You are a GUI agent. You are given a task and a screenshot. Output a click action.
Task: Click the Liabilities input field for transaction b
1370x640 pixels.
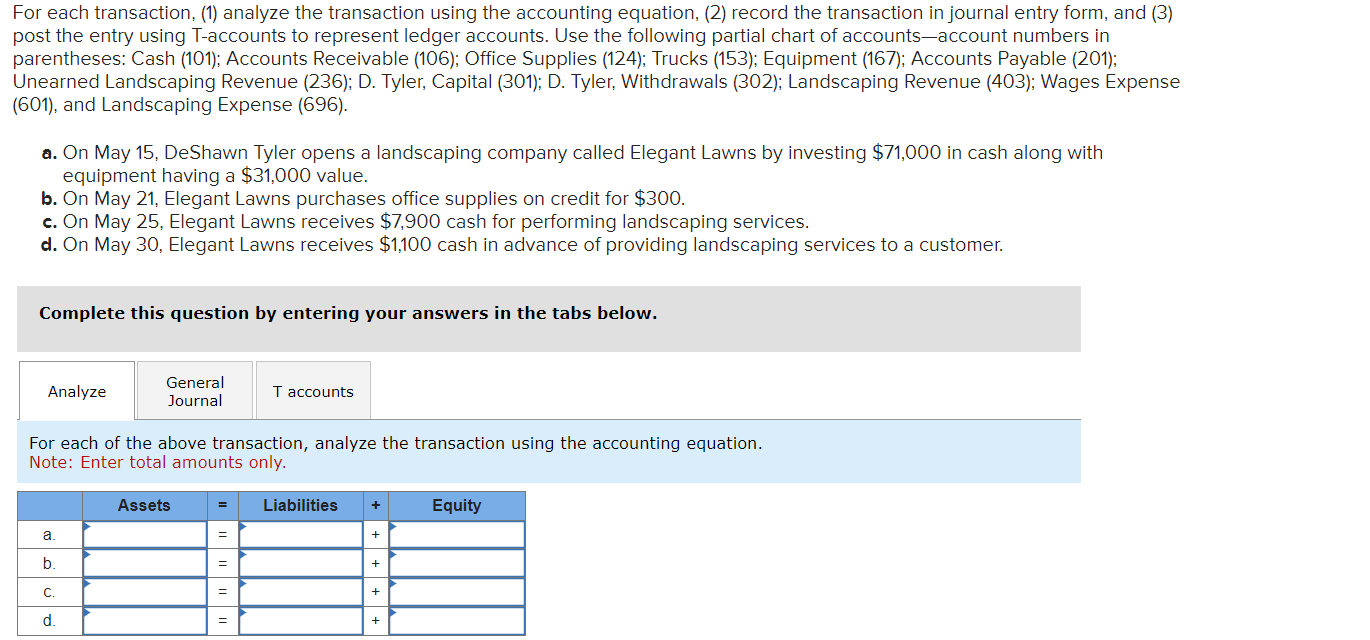[x=300, y=562]
